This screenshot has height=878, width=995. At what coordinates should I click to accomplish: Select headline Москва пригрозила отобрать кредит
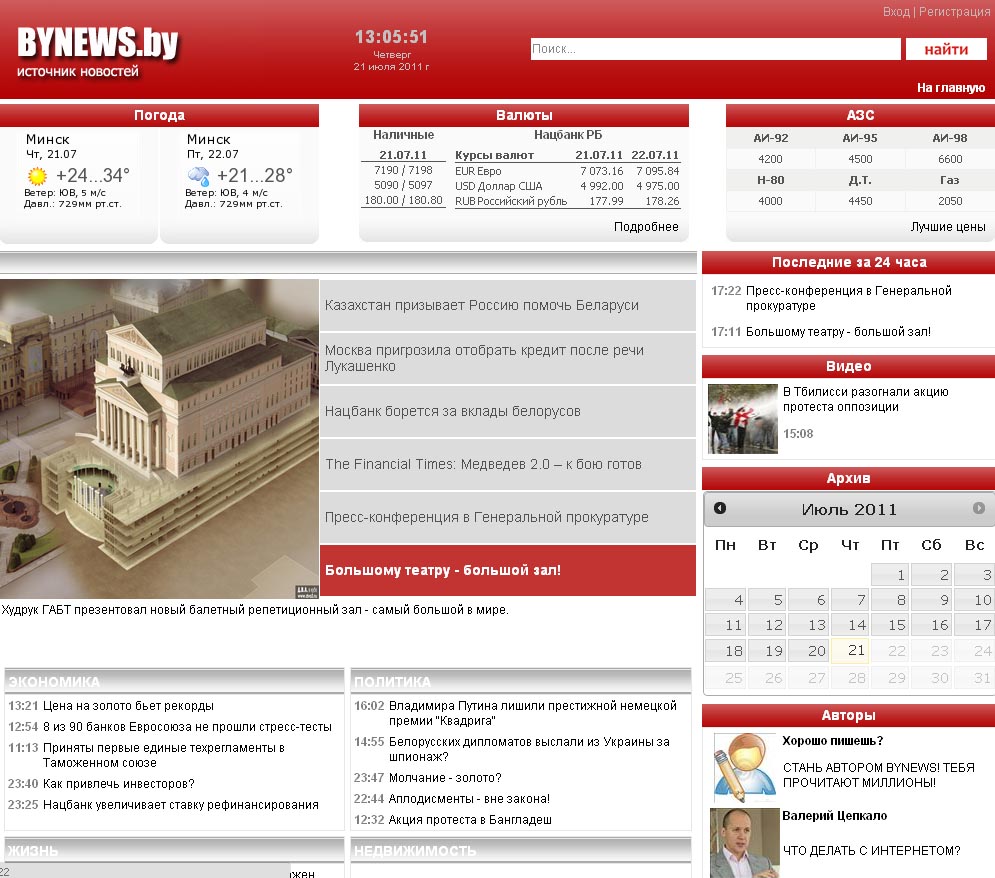coord(508,358)
